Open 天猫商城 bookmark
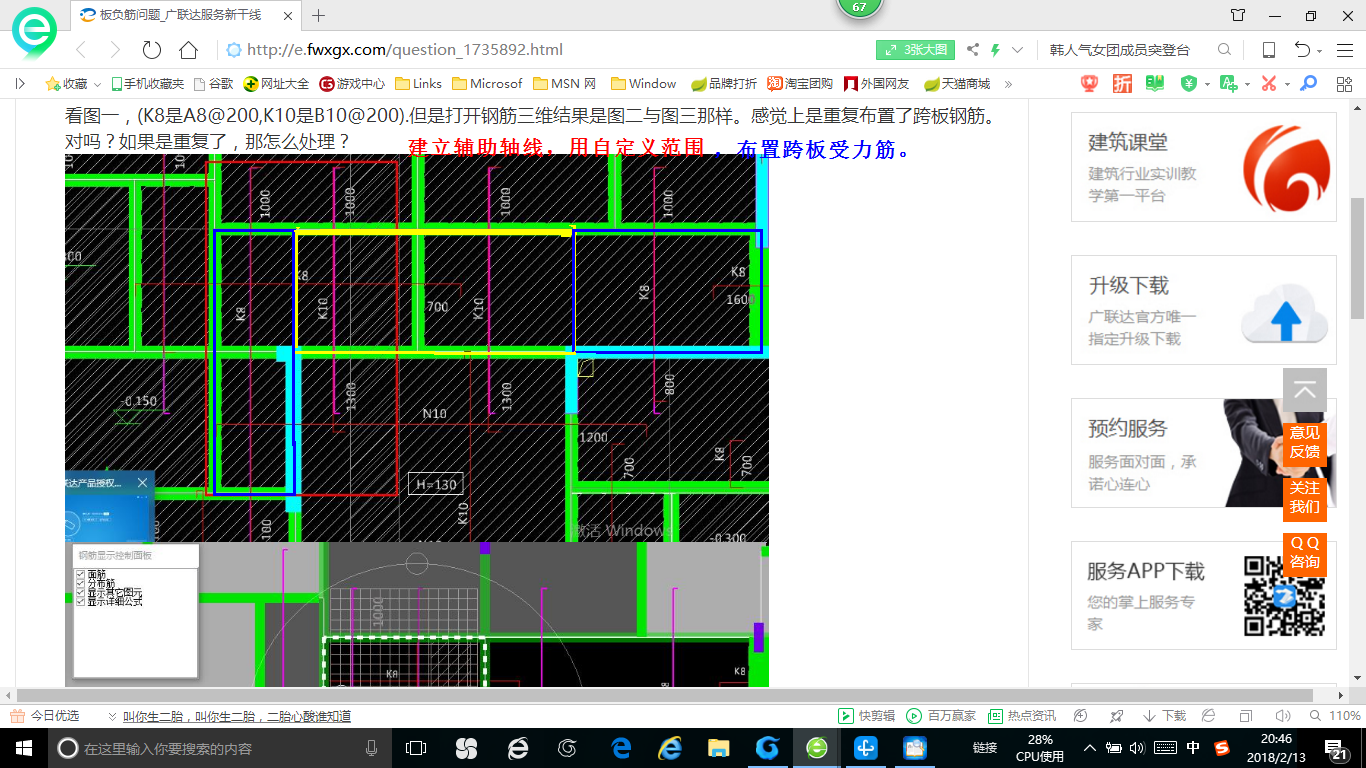The width and height of the screenshot is (1366, 768). [957, 84]
